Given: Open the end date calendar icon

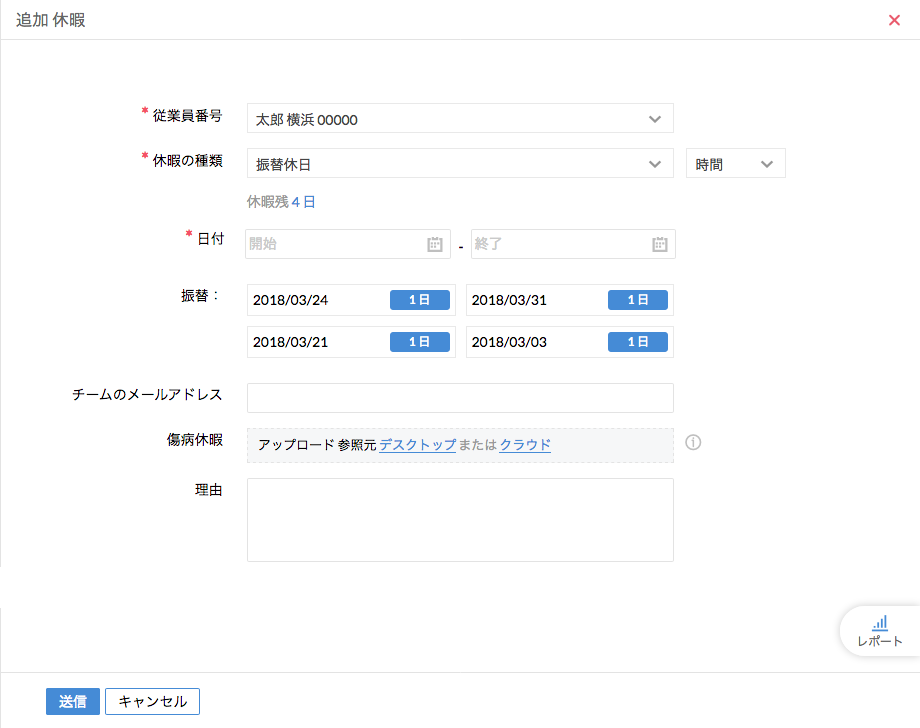Looking at the screenshot, I should pos(660,244).
